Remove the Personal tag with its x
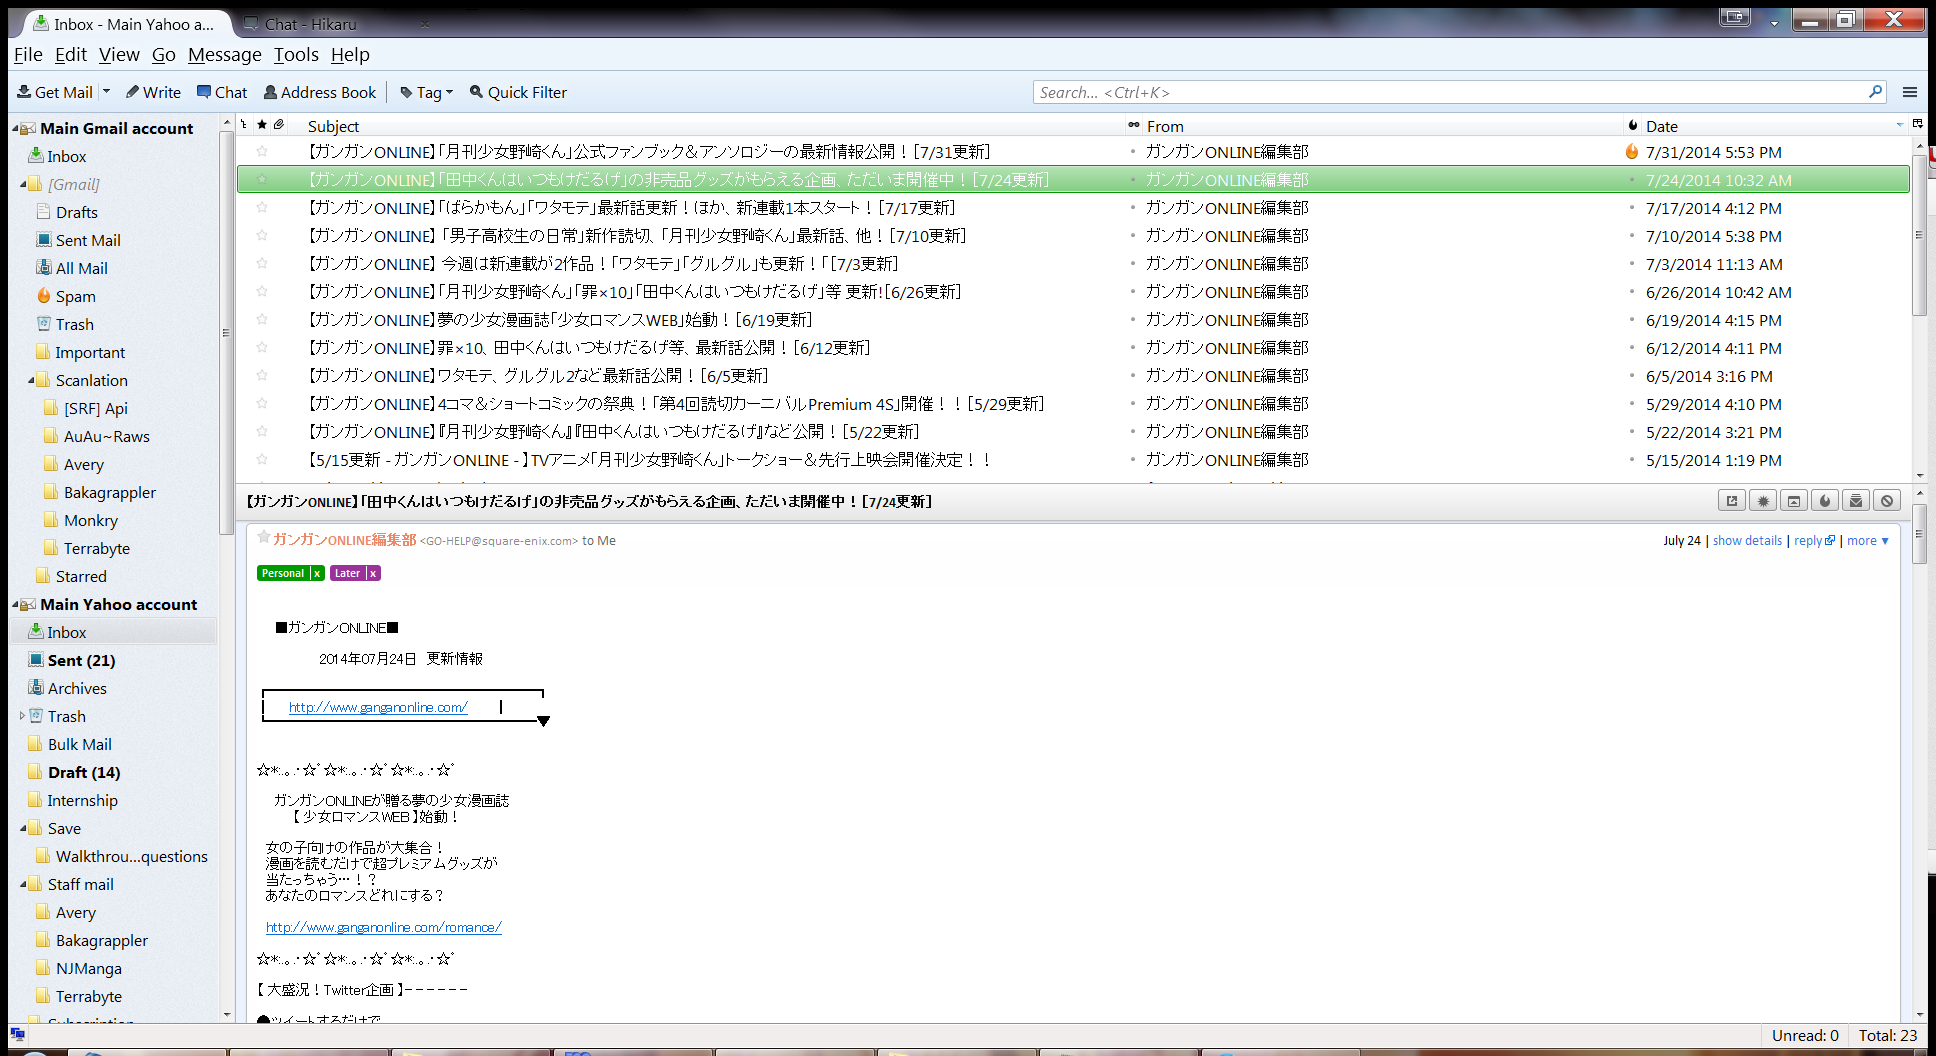Screen dimensions: 1936x1056 (317, 573)
